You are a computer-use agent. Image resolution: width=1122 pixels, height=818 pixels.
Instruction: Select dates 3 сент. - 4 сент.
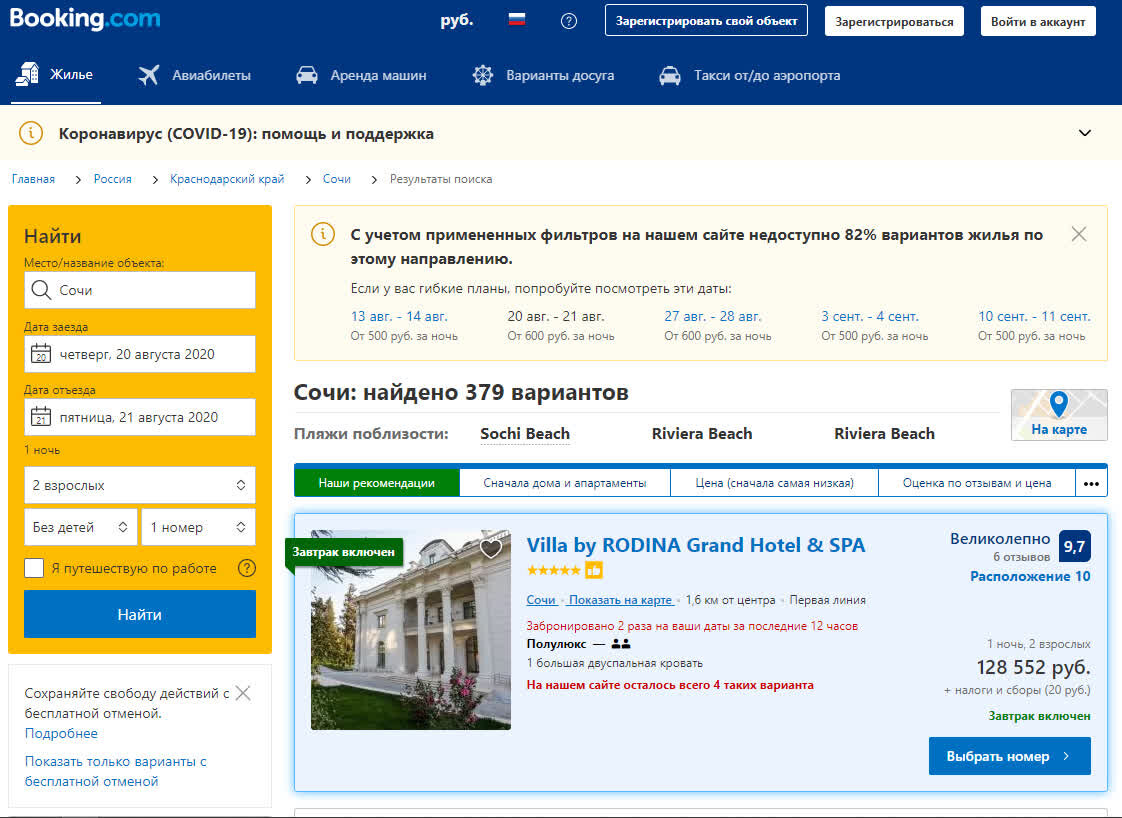pos(869,316)
